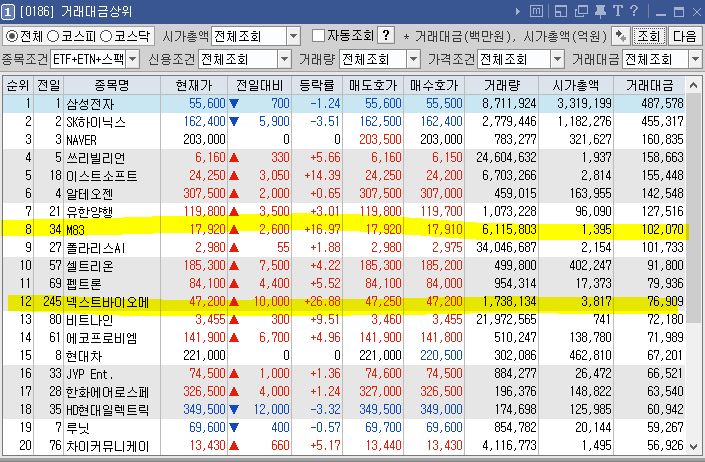Click the window number 1 icon in title bar
705x462 pixels.
(8, 11)
